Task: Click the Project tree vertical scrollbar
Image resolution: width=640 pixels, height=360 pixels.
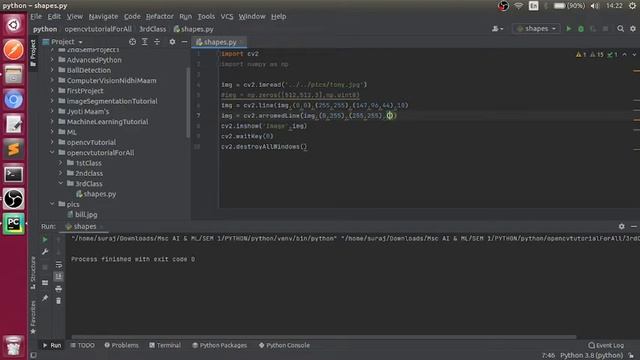Action: (x=188, y=102)
